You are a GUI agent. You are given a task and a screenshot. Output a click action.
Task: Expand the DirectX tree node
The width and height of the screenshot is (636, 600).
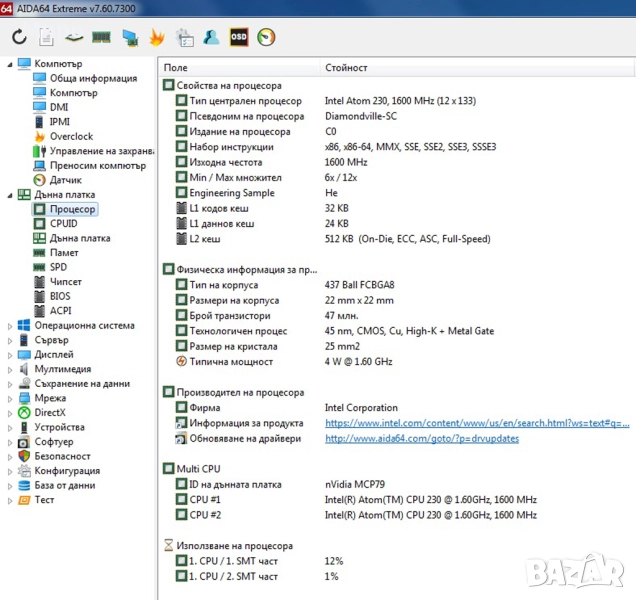[x=9, y=412]
